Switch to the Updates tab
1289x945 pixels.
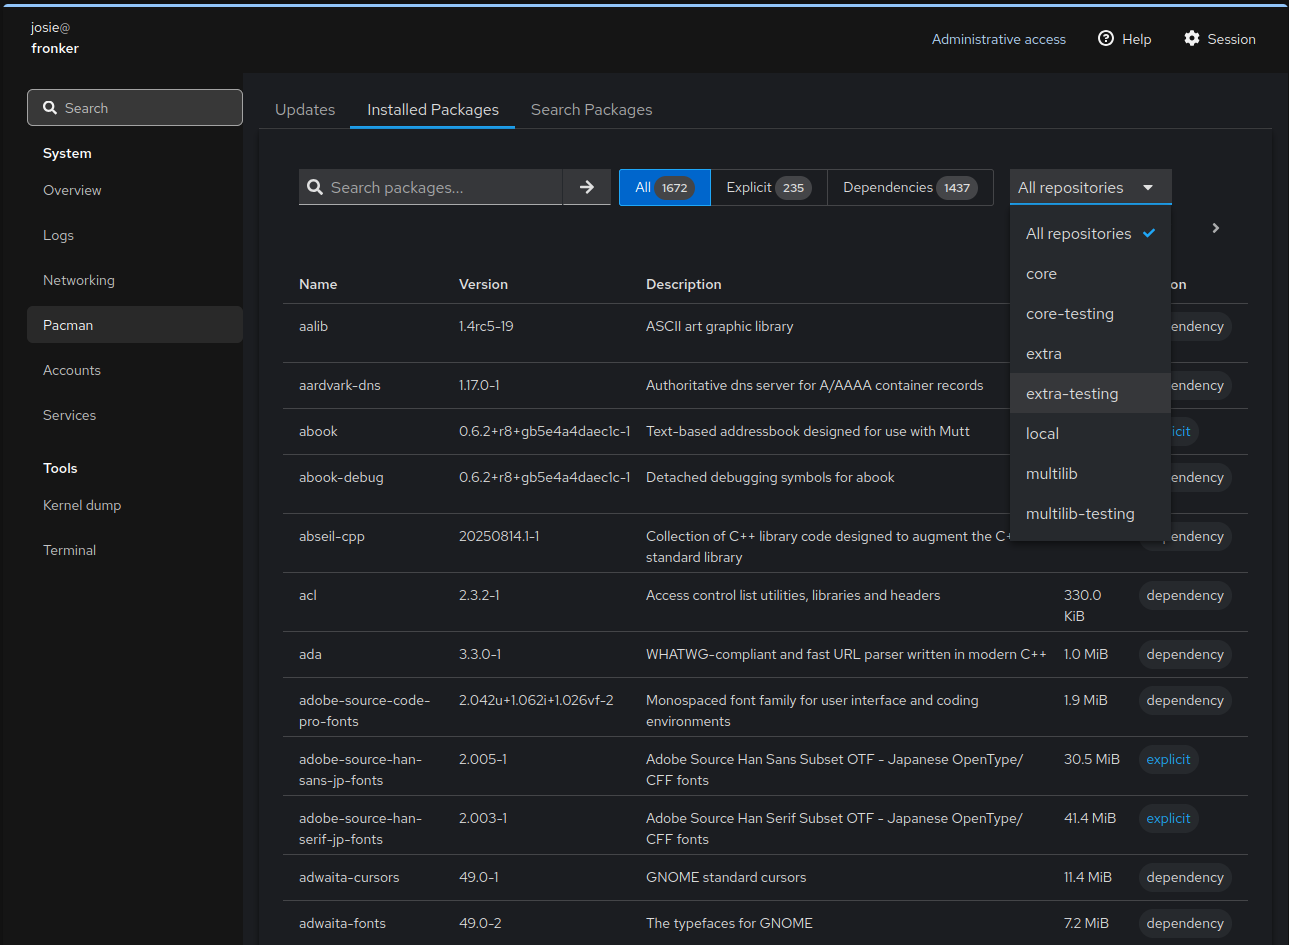pos(305,109)
